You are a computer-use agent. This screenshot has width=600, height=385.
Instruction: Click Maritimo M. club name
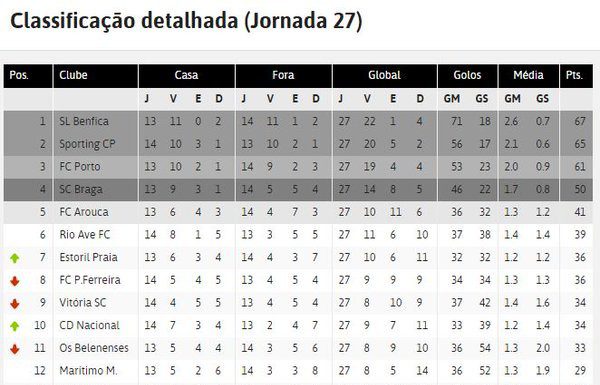pyautogui.click(x=88, y=371)
